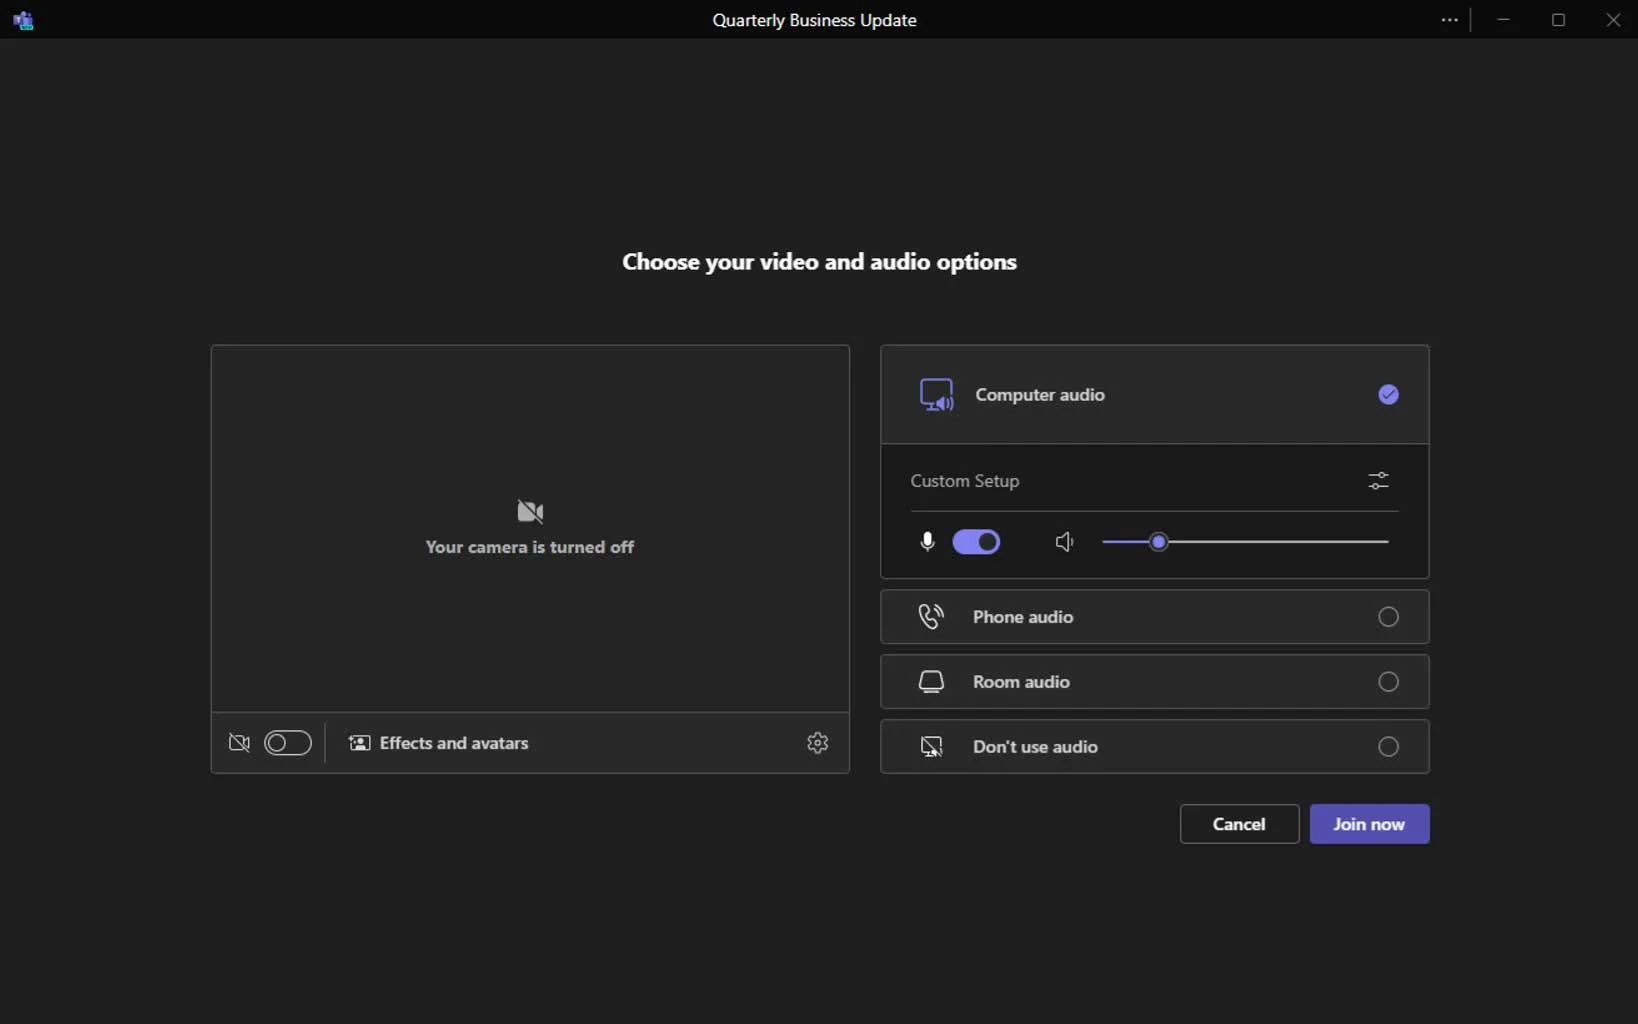Click the Effects and avatars icon

pyautogui.click(x=359, y=743)
